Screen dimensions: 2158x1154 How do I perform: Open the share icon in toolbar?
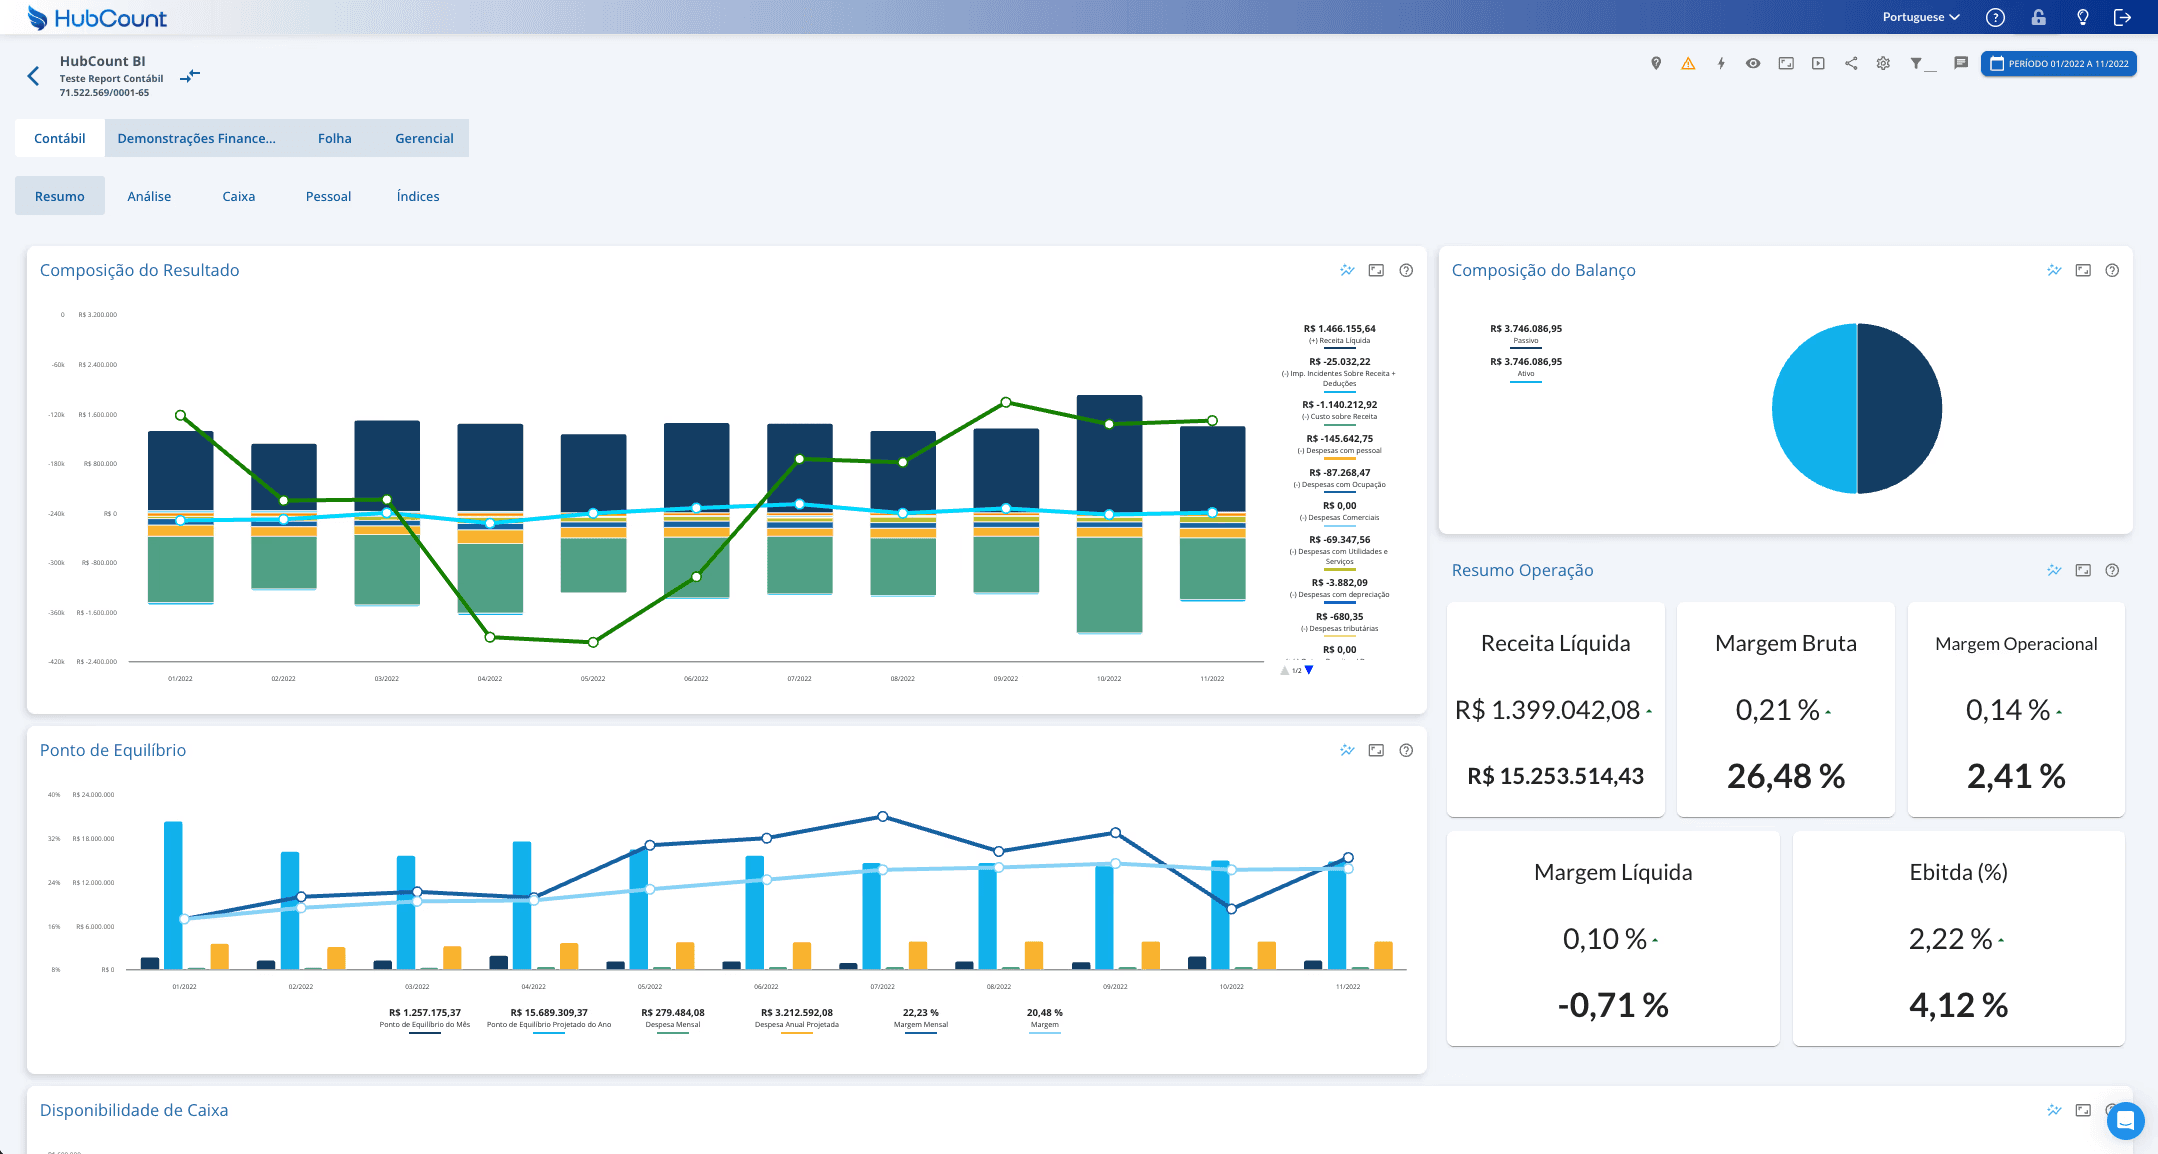pyautogui.click(x=1851, y=64)
